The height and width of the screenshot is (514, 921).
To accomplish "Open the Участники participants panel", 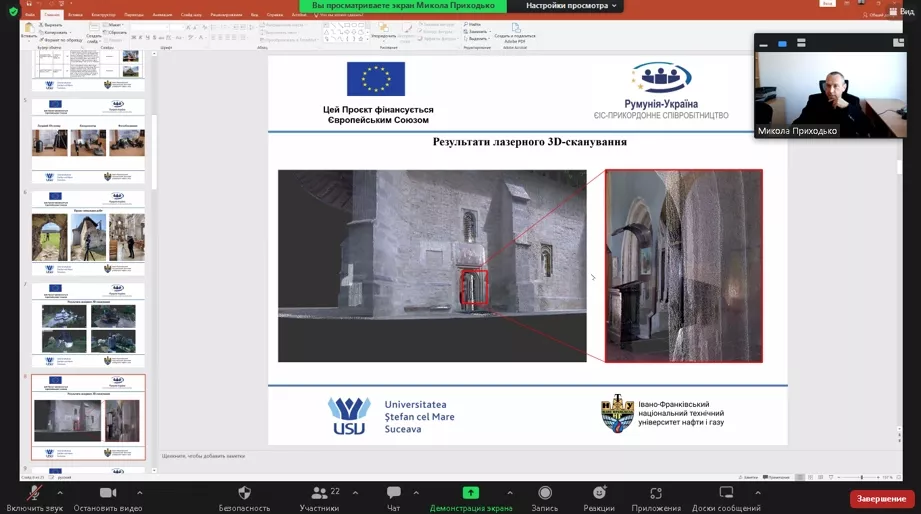I will [319, 493].
